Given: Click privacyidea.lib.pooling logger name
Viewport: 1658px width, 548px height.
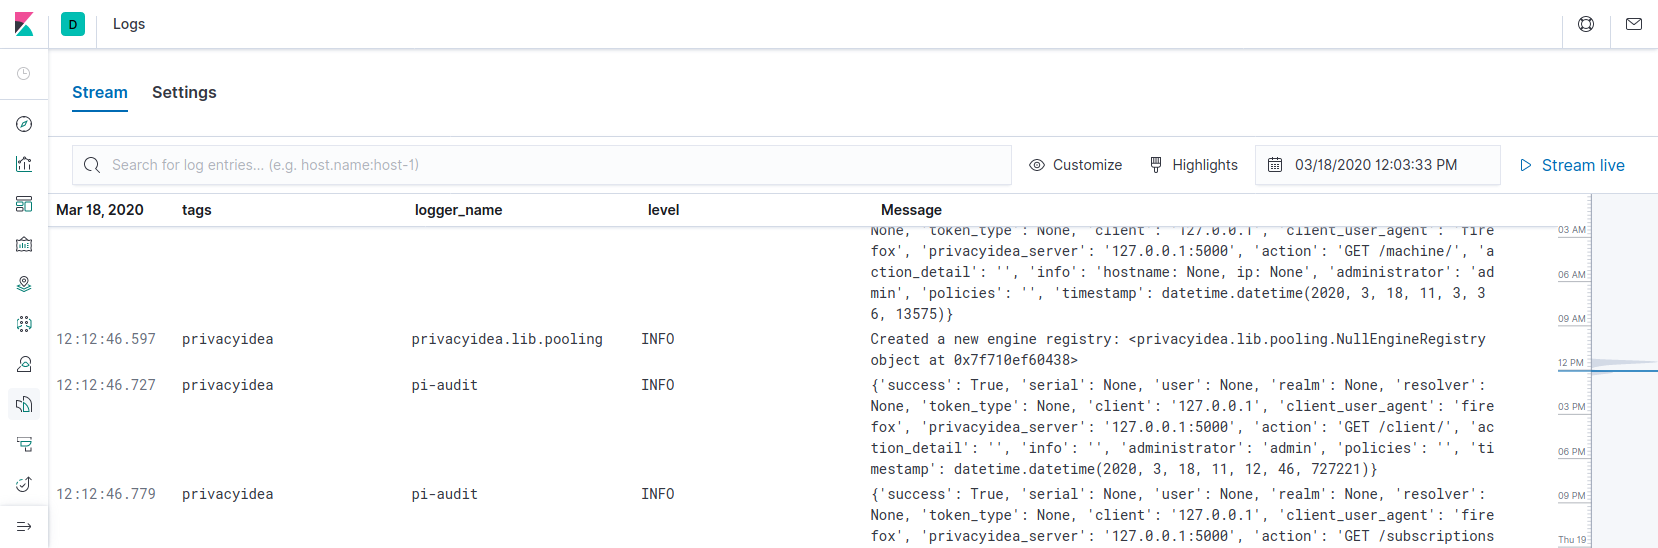Looking at the screenshot, I should coord(507,339).
